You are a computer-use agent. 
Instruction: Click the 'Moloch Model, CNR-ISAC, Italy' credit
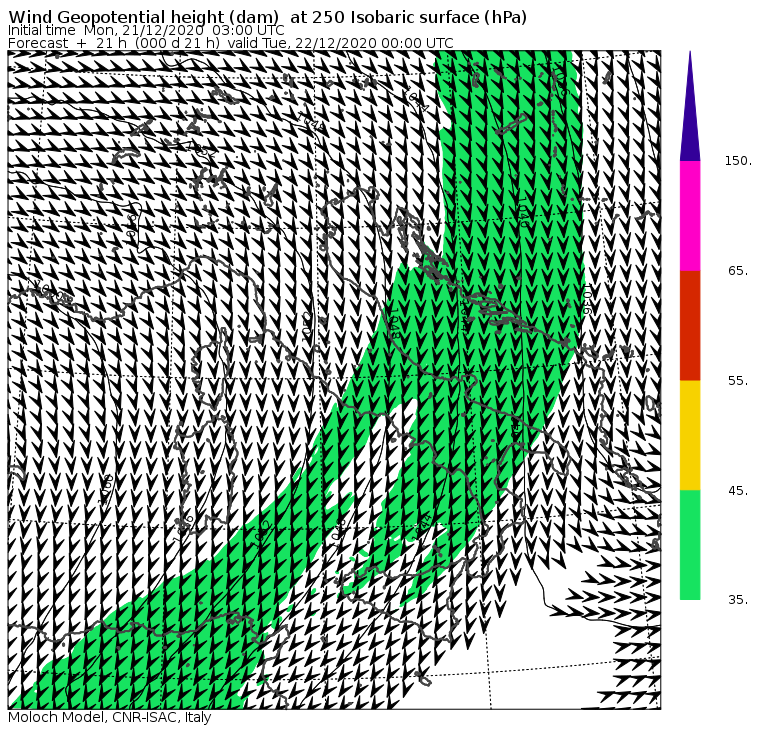pos(110,717)
